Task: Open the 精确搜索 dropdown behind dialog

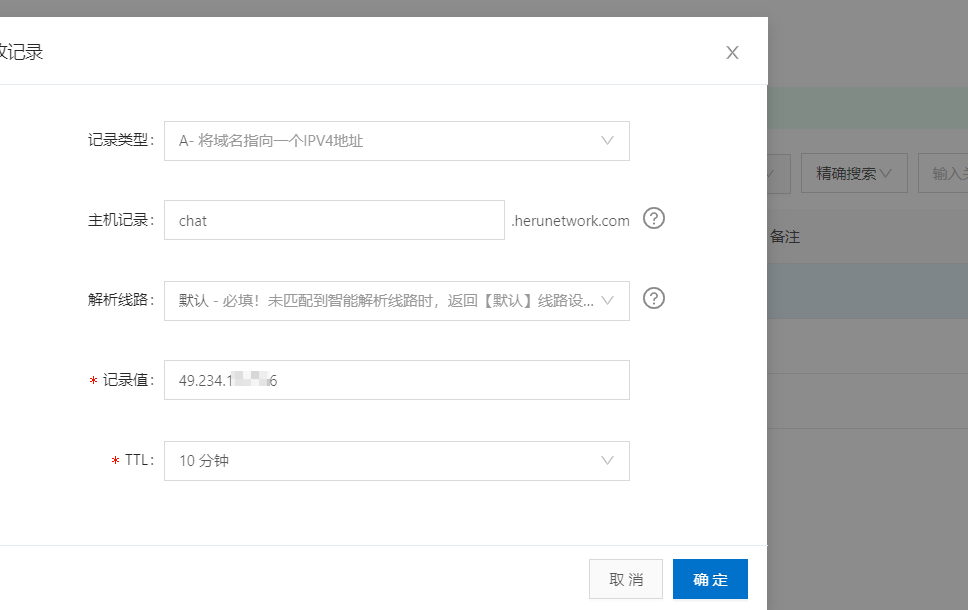Action: [853, 173]
